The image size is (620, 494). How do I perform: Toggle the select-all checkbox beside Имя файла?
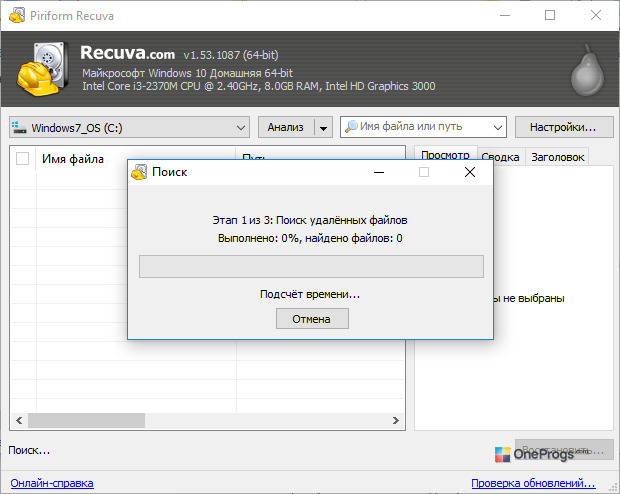pos(23,159)
